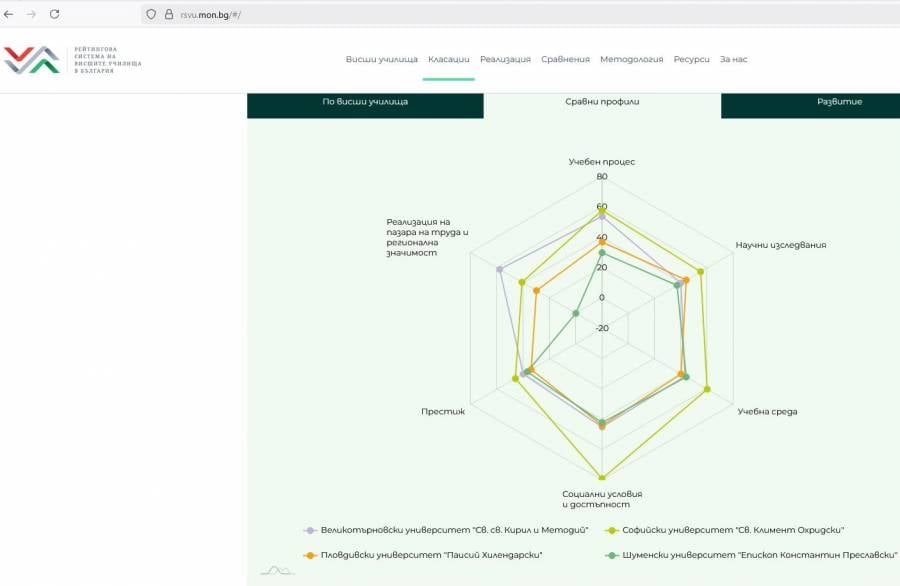
Task: Toggle the Великотърновски университет legend entry
Action: click(x=446, y=530)
